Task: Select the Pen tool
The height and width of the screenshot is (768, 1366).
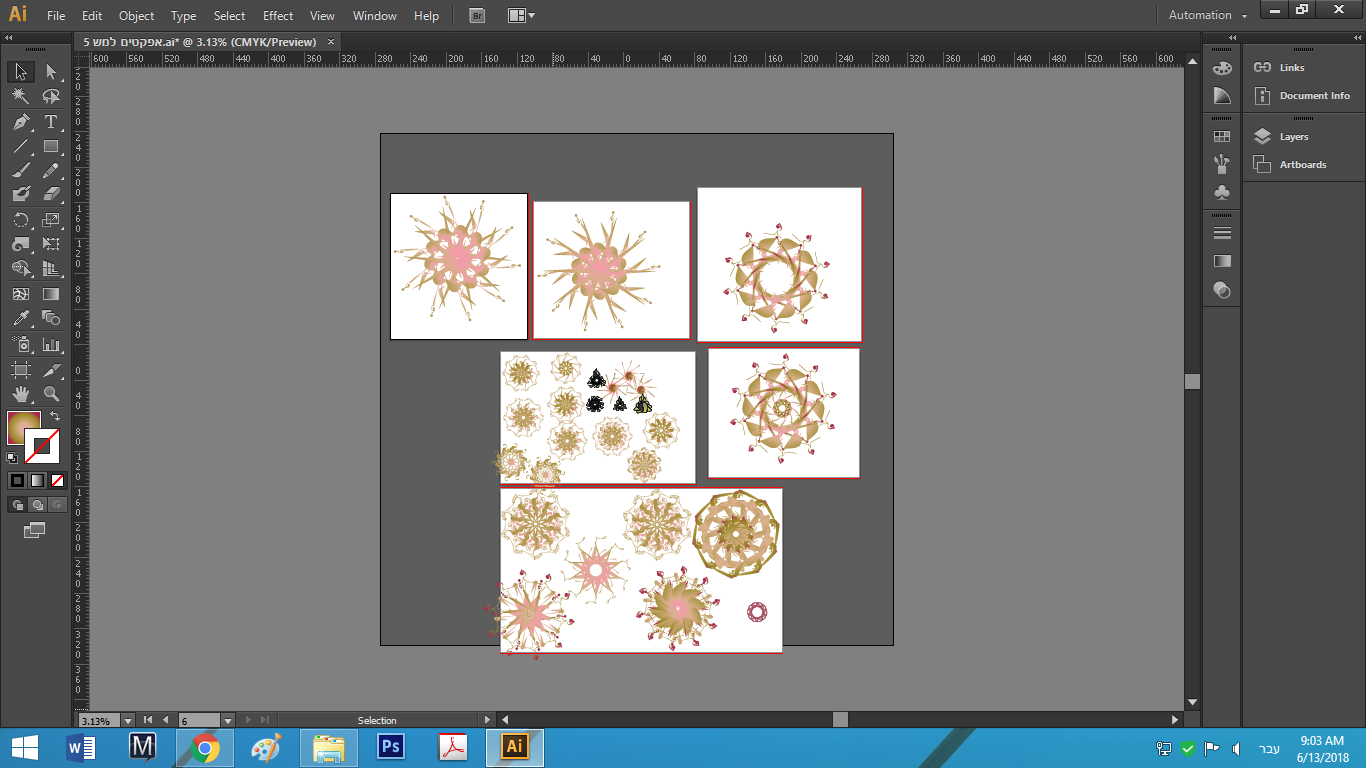Action: pyautogui.click(x=20, y=122)
